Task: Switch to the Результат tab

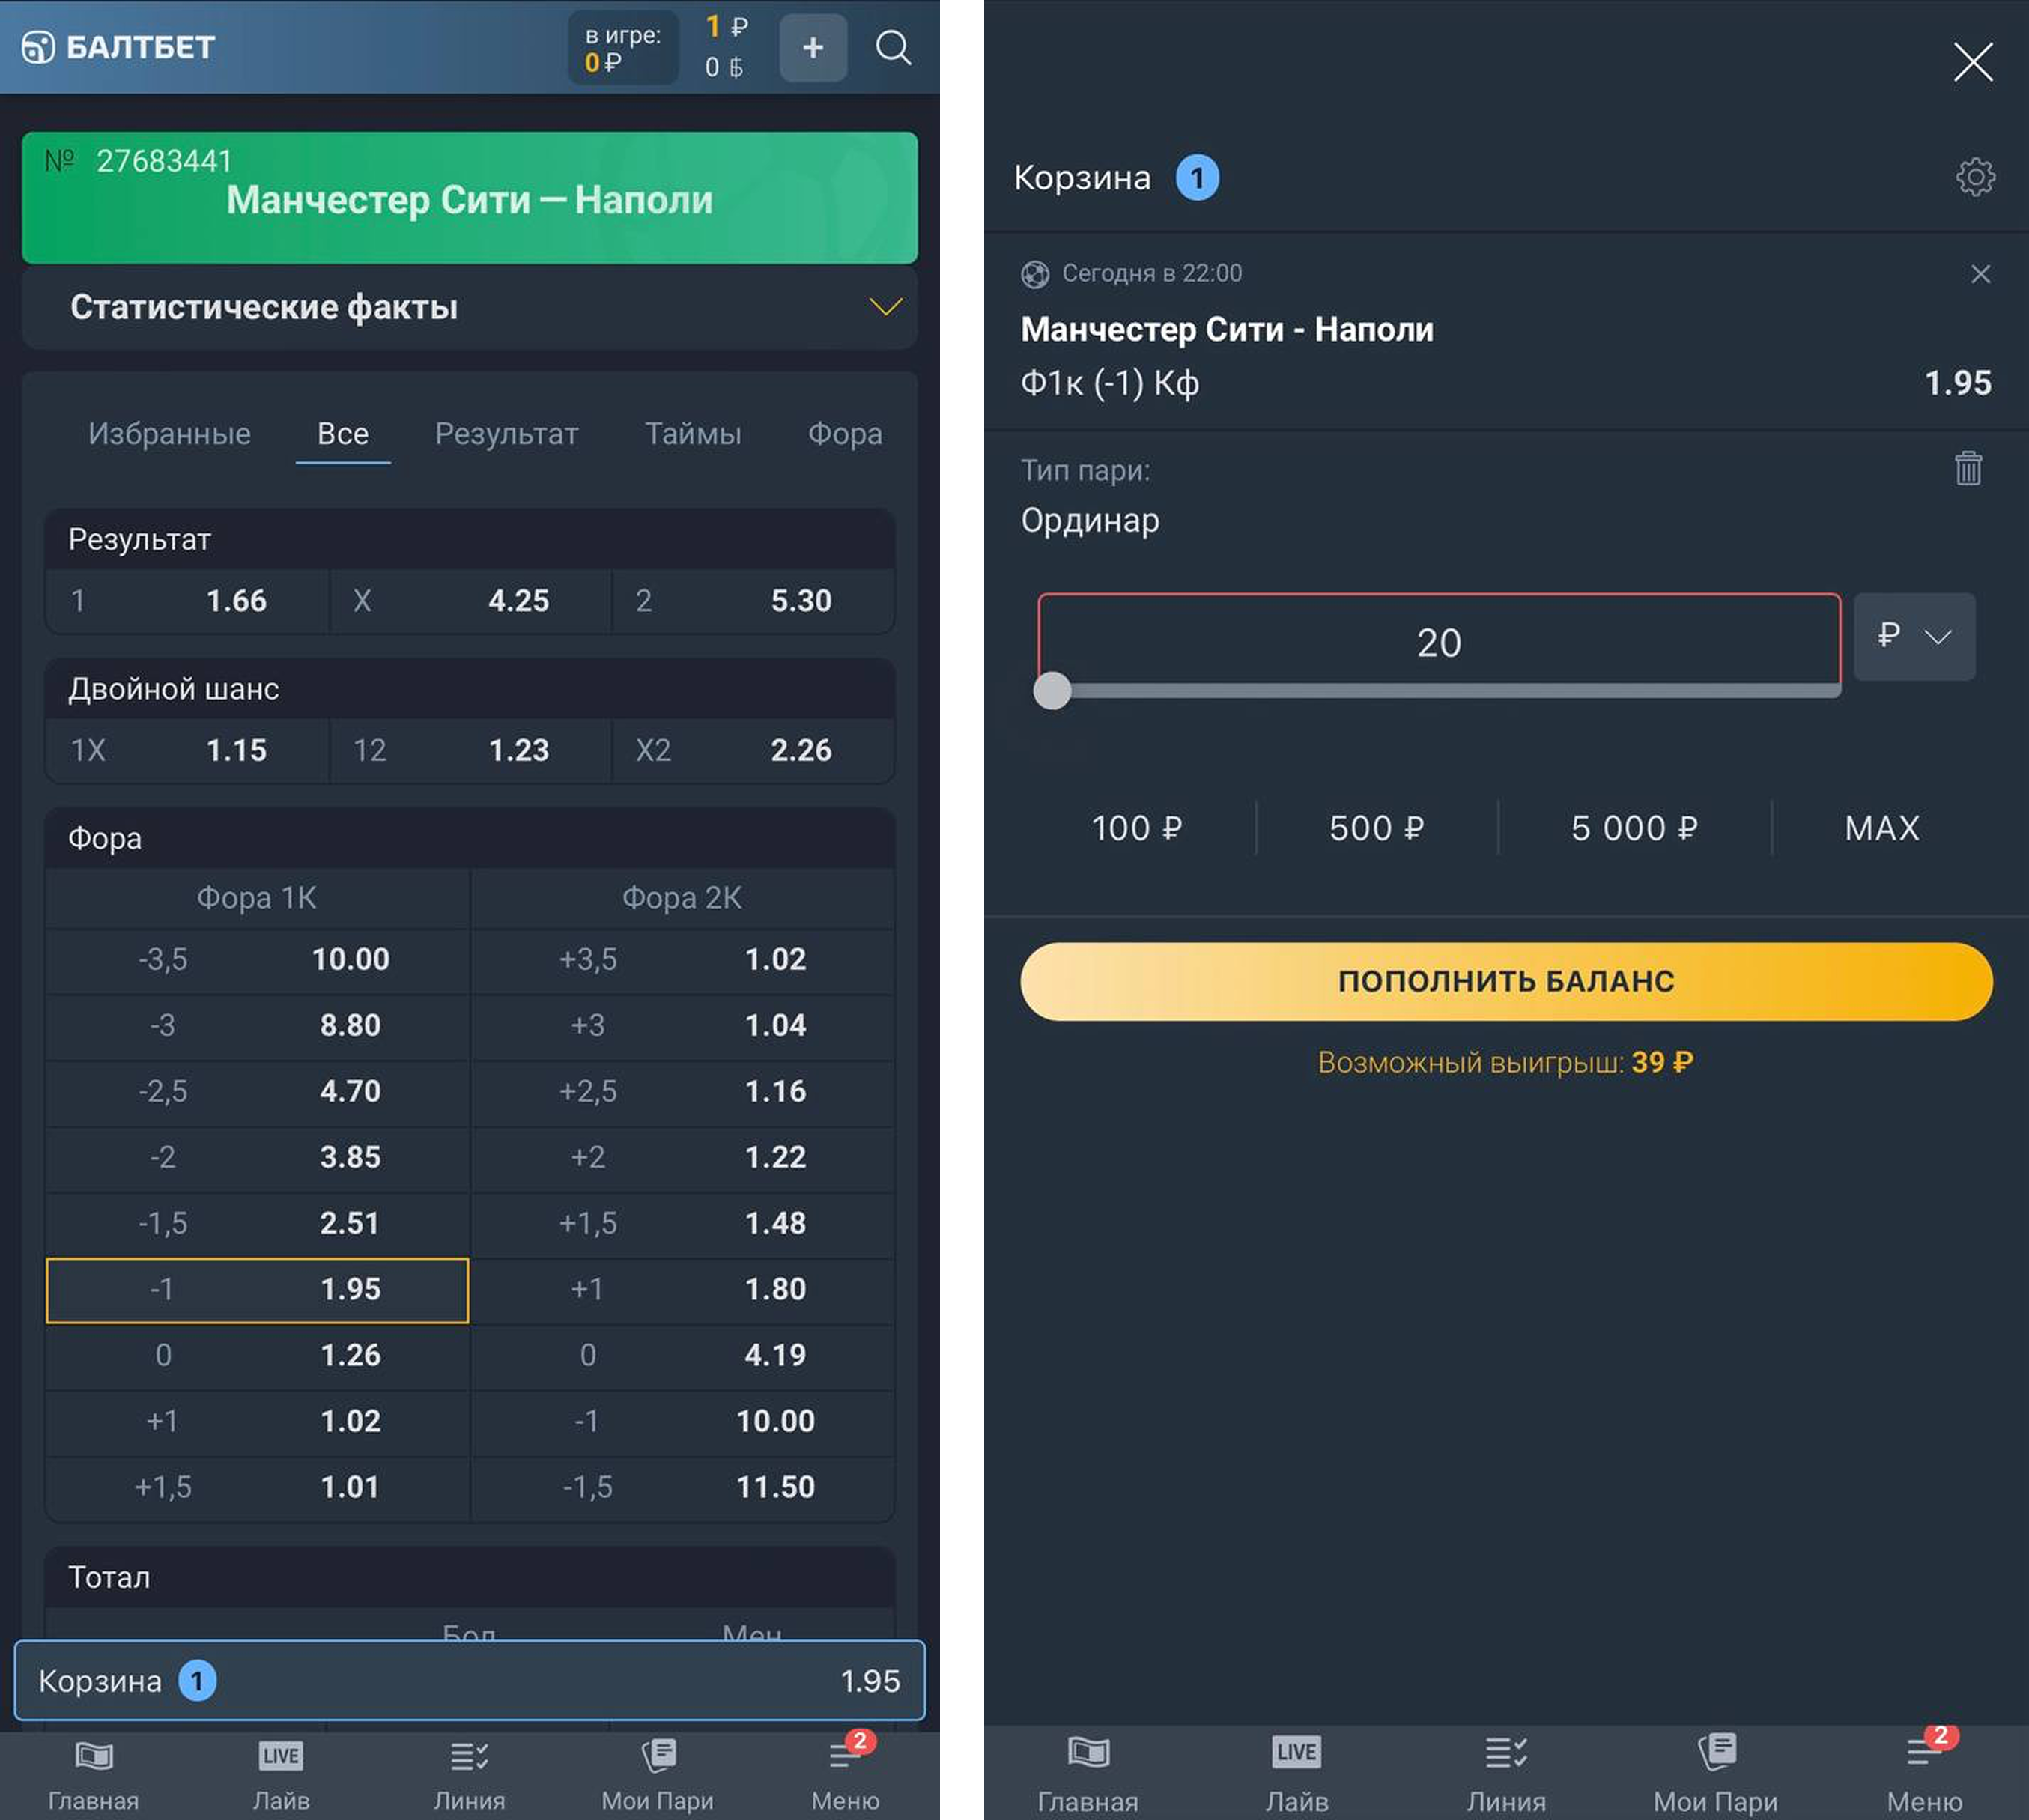Action: 506,434
